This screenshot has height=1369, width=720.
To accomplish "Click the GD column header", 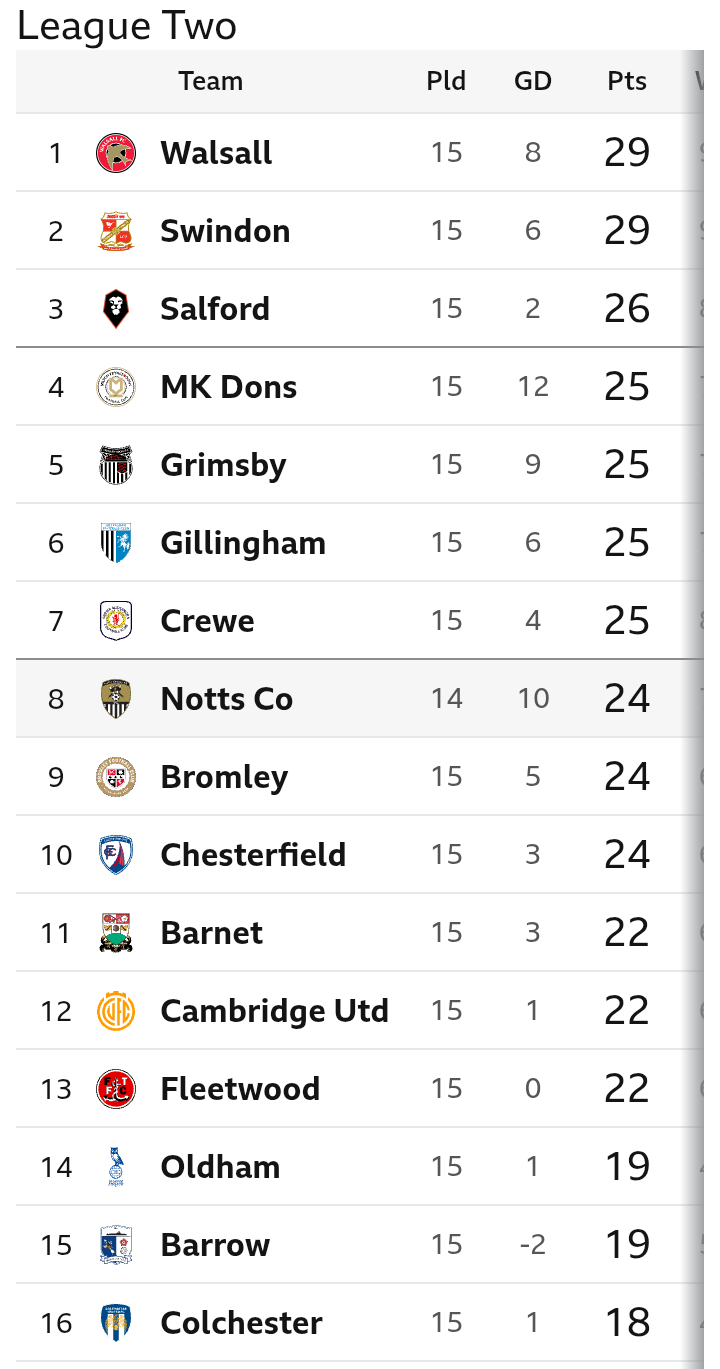I will 533,81.
